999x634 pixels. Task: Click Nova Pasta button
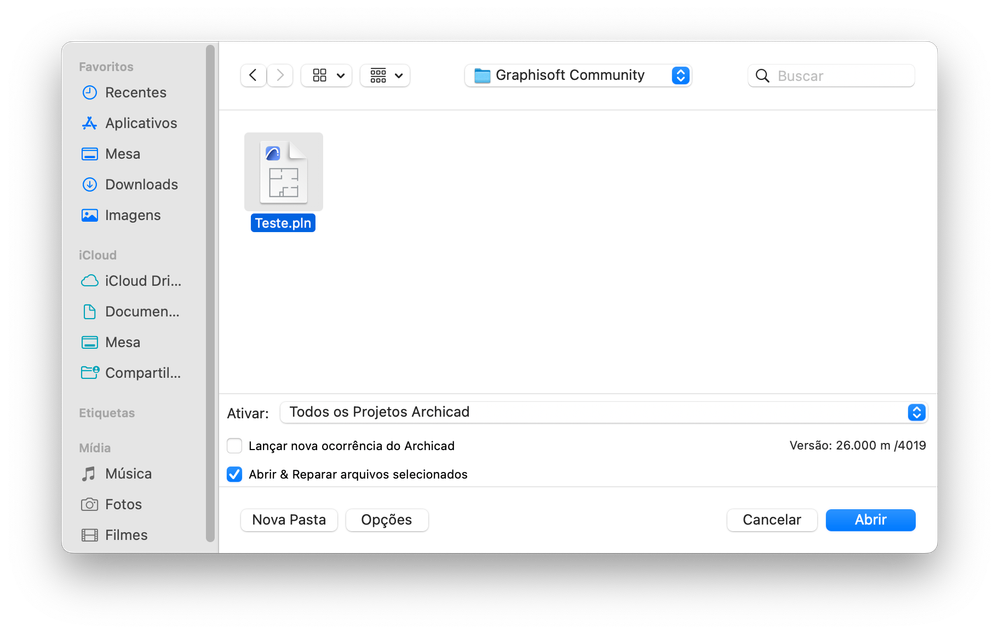click(x=289, y=520)
